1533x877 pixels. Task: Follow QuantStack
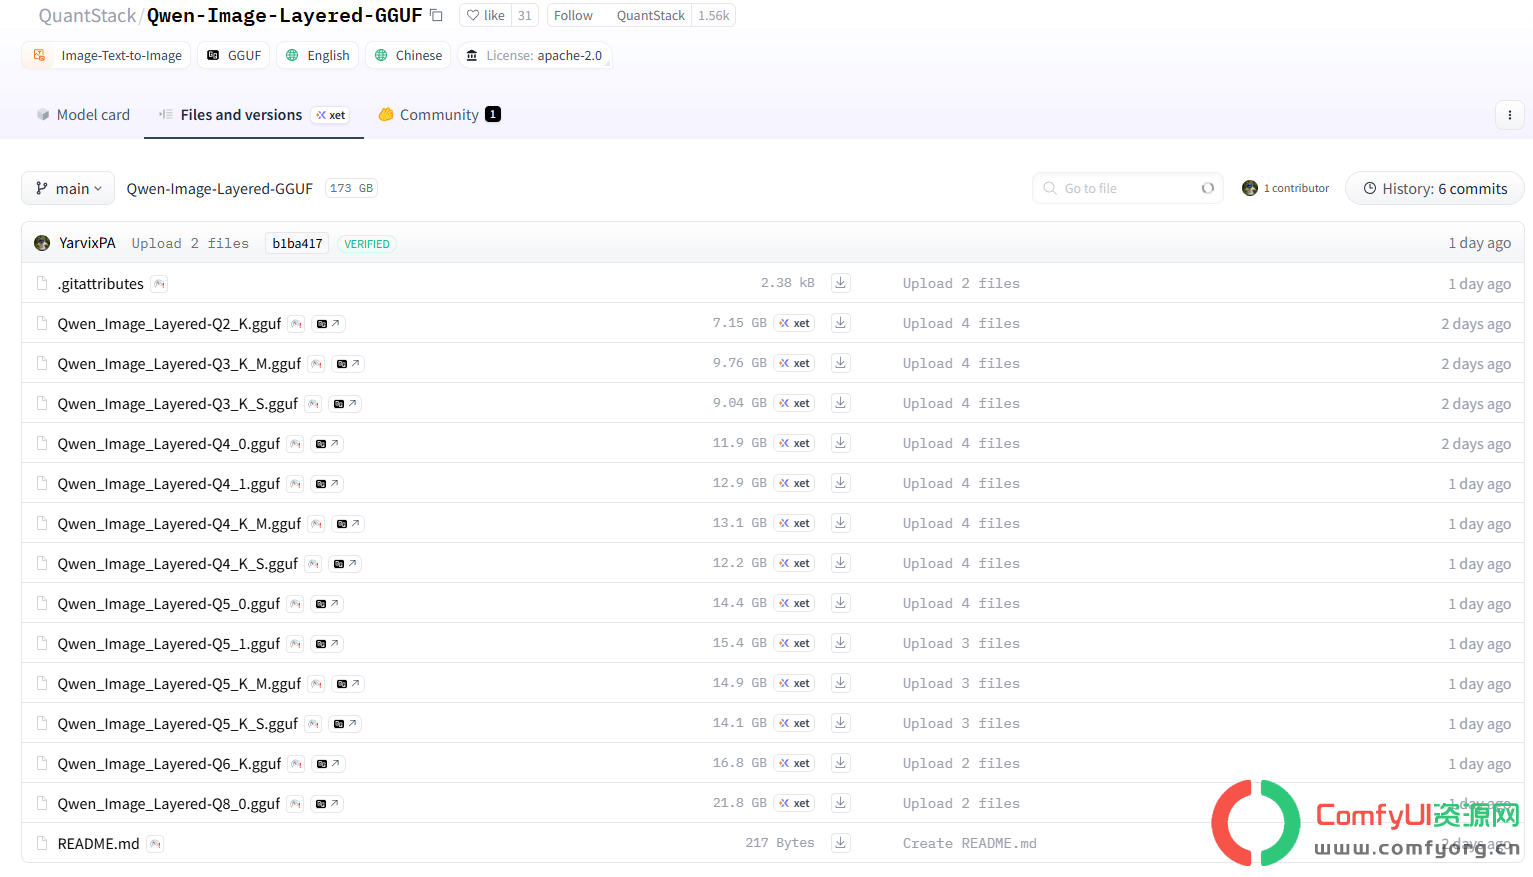(x=573, y=15)
